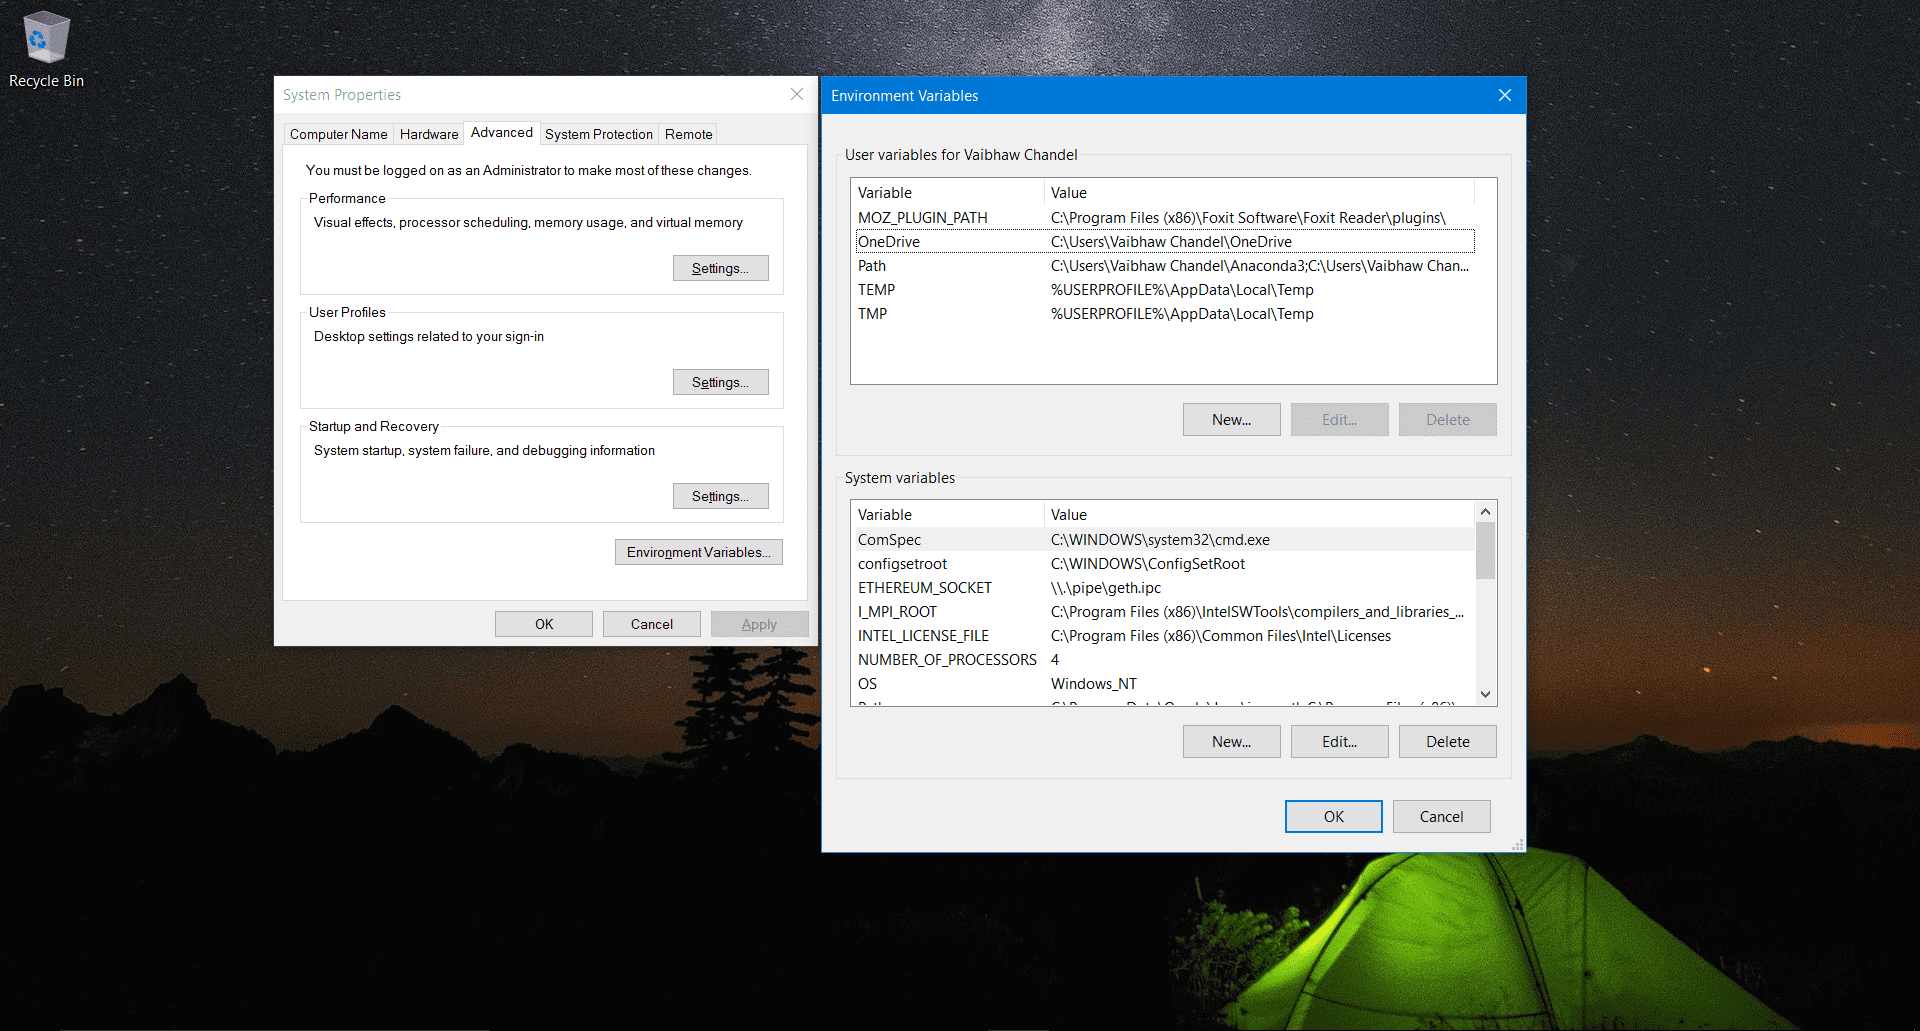Select the user Path variable row
Screen dimensions: 1920x1031
1164,266
